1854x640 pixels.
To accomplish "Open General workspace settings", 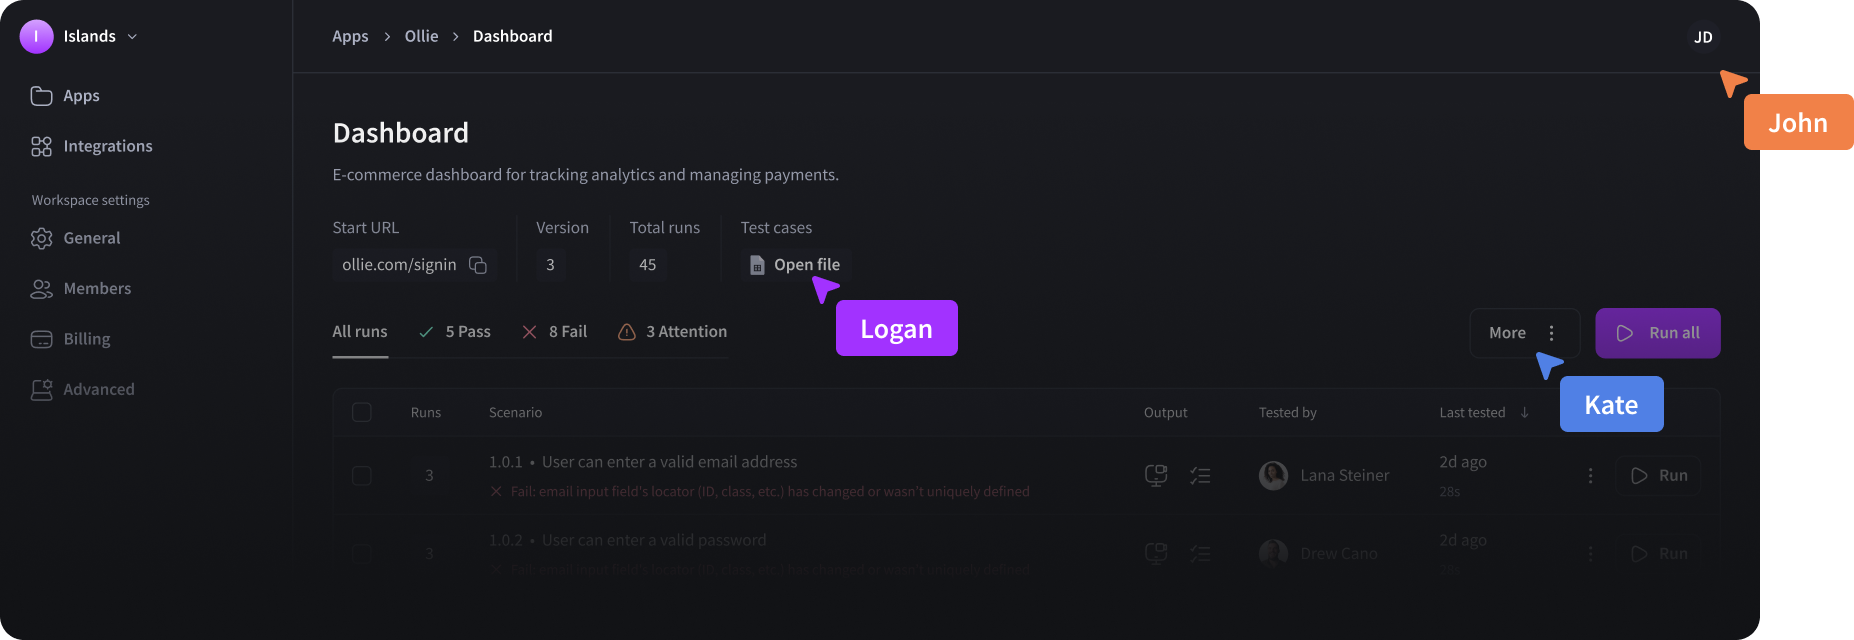I will [x=91, y=237].
